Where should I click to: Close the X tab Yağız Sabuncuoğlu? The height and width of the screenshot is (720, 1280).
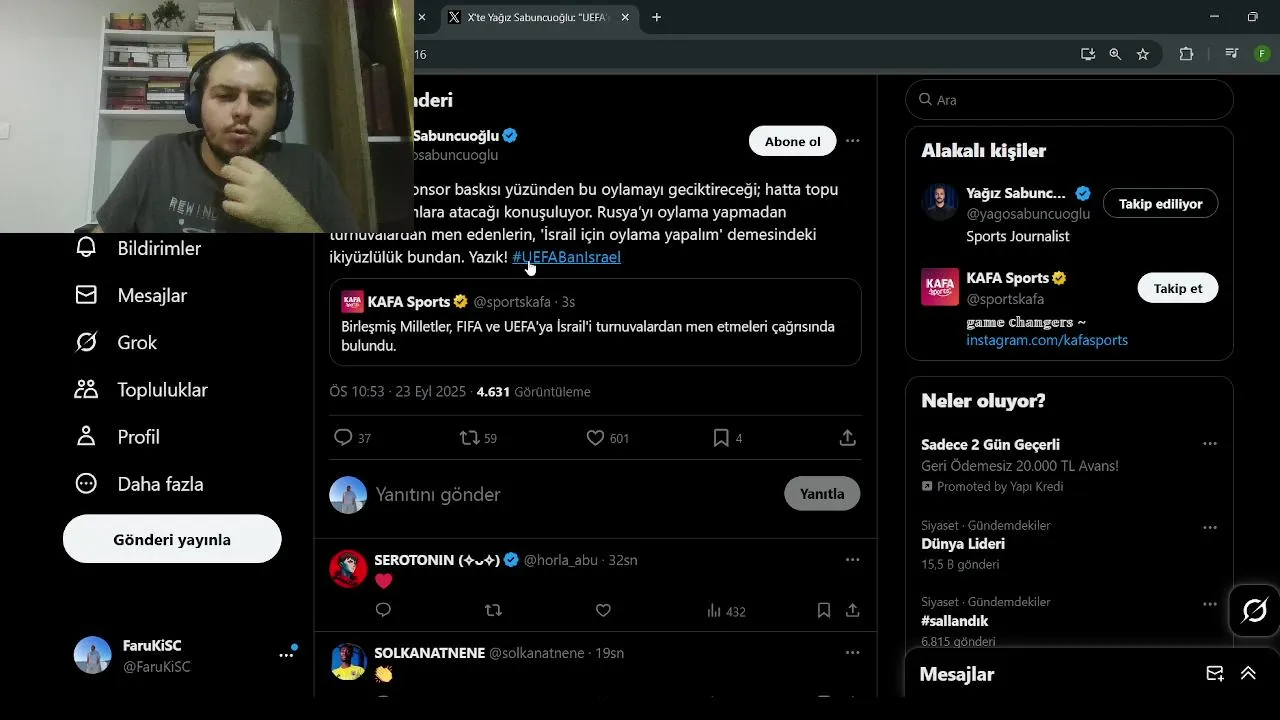pos(626,17)
